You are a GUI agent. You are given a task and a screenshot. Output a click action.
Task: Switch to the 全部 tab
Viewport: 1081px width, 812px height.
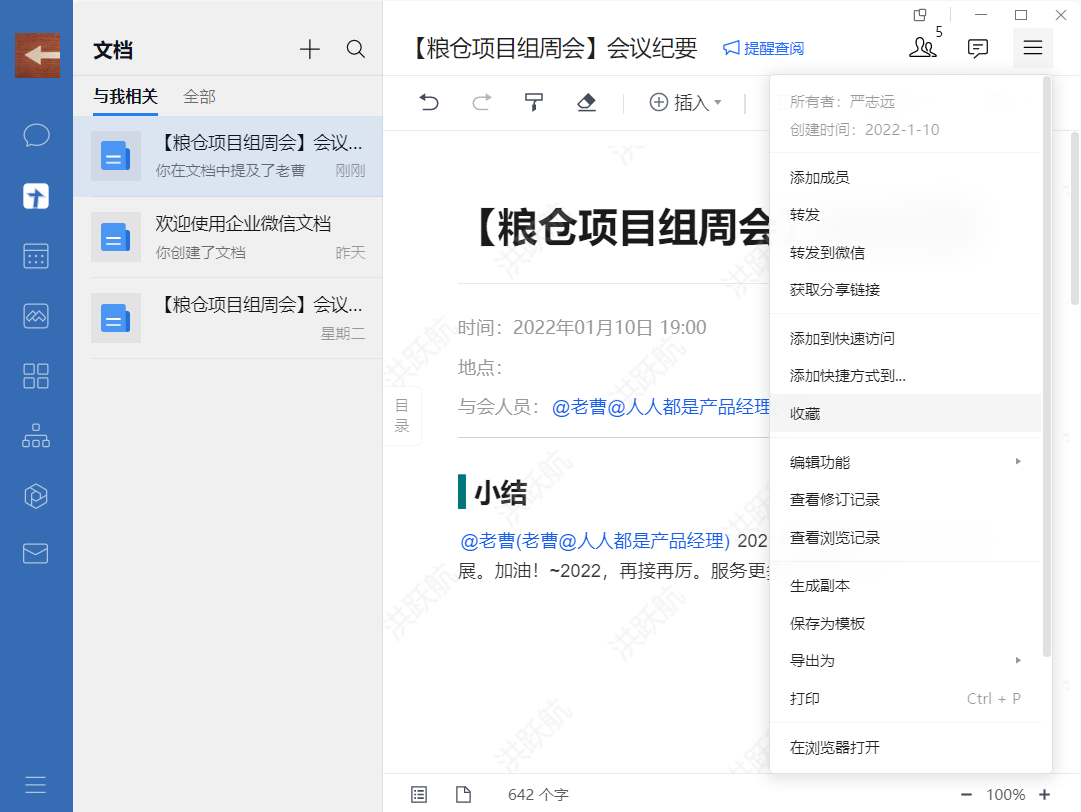coord(199,97)
